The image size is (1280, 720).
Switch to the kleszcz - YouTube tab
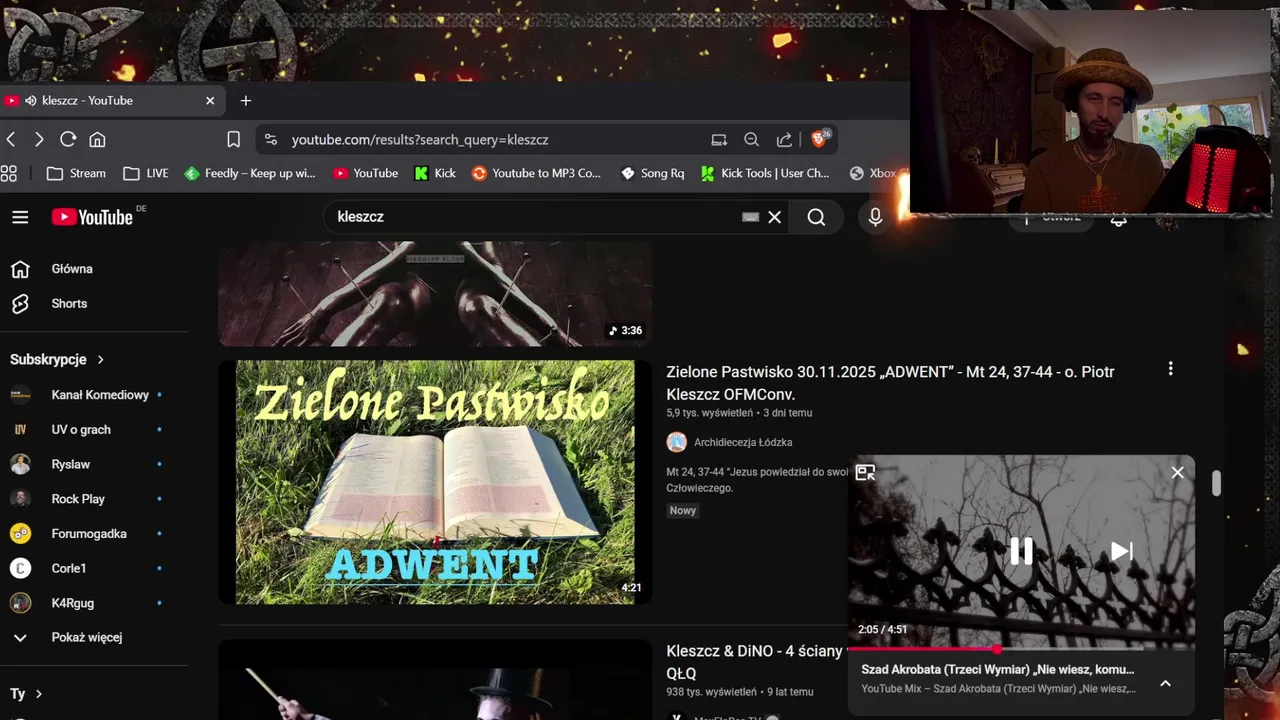point(110,100)
